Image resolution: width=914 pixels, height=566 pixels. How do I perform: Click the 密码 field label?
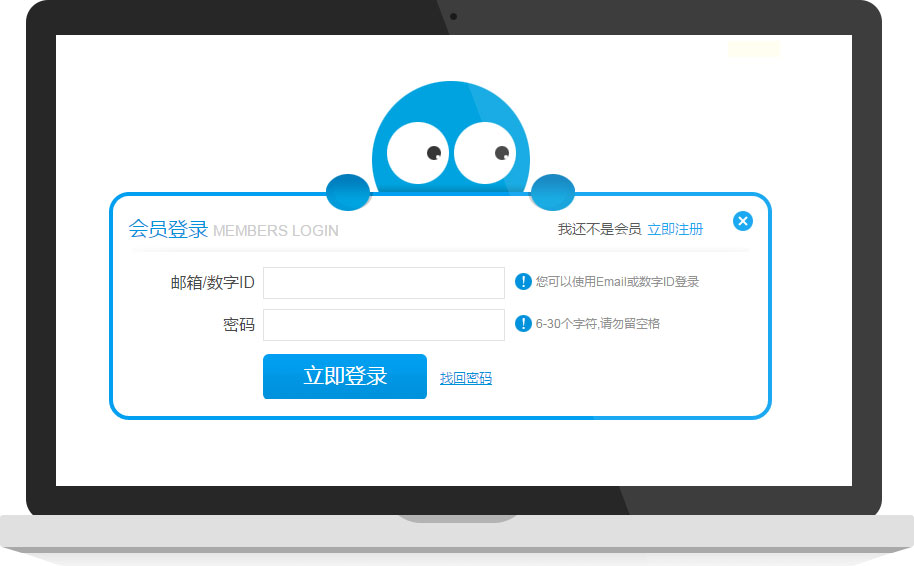click(239, 325)
